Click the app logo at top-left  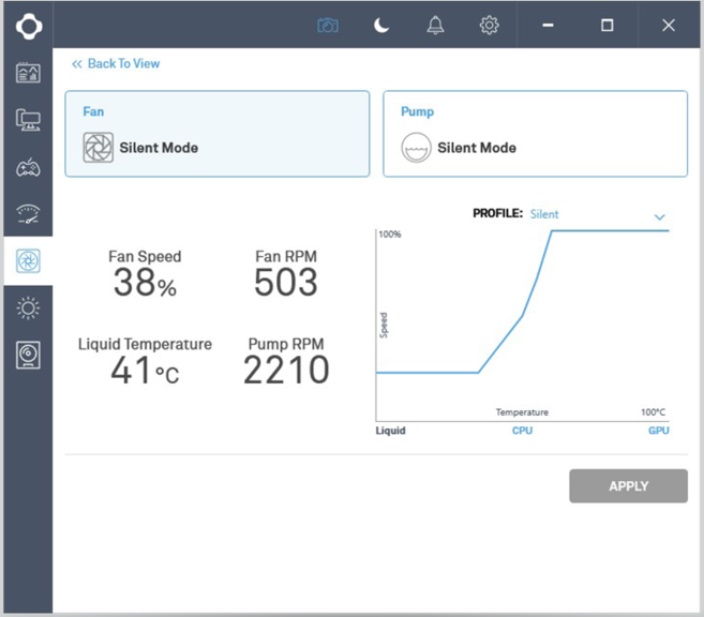tap(28, 26)
